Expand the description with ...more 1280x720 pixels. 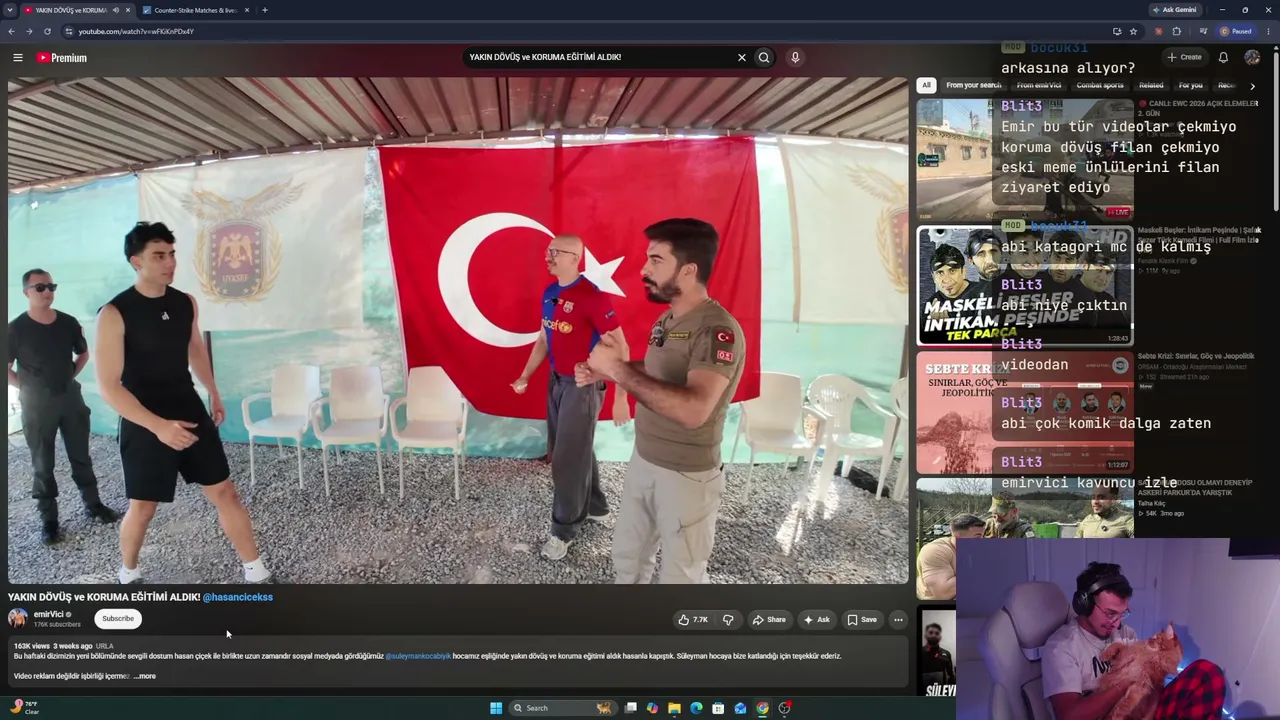[144, 676]
